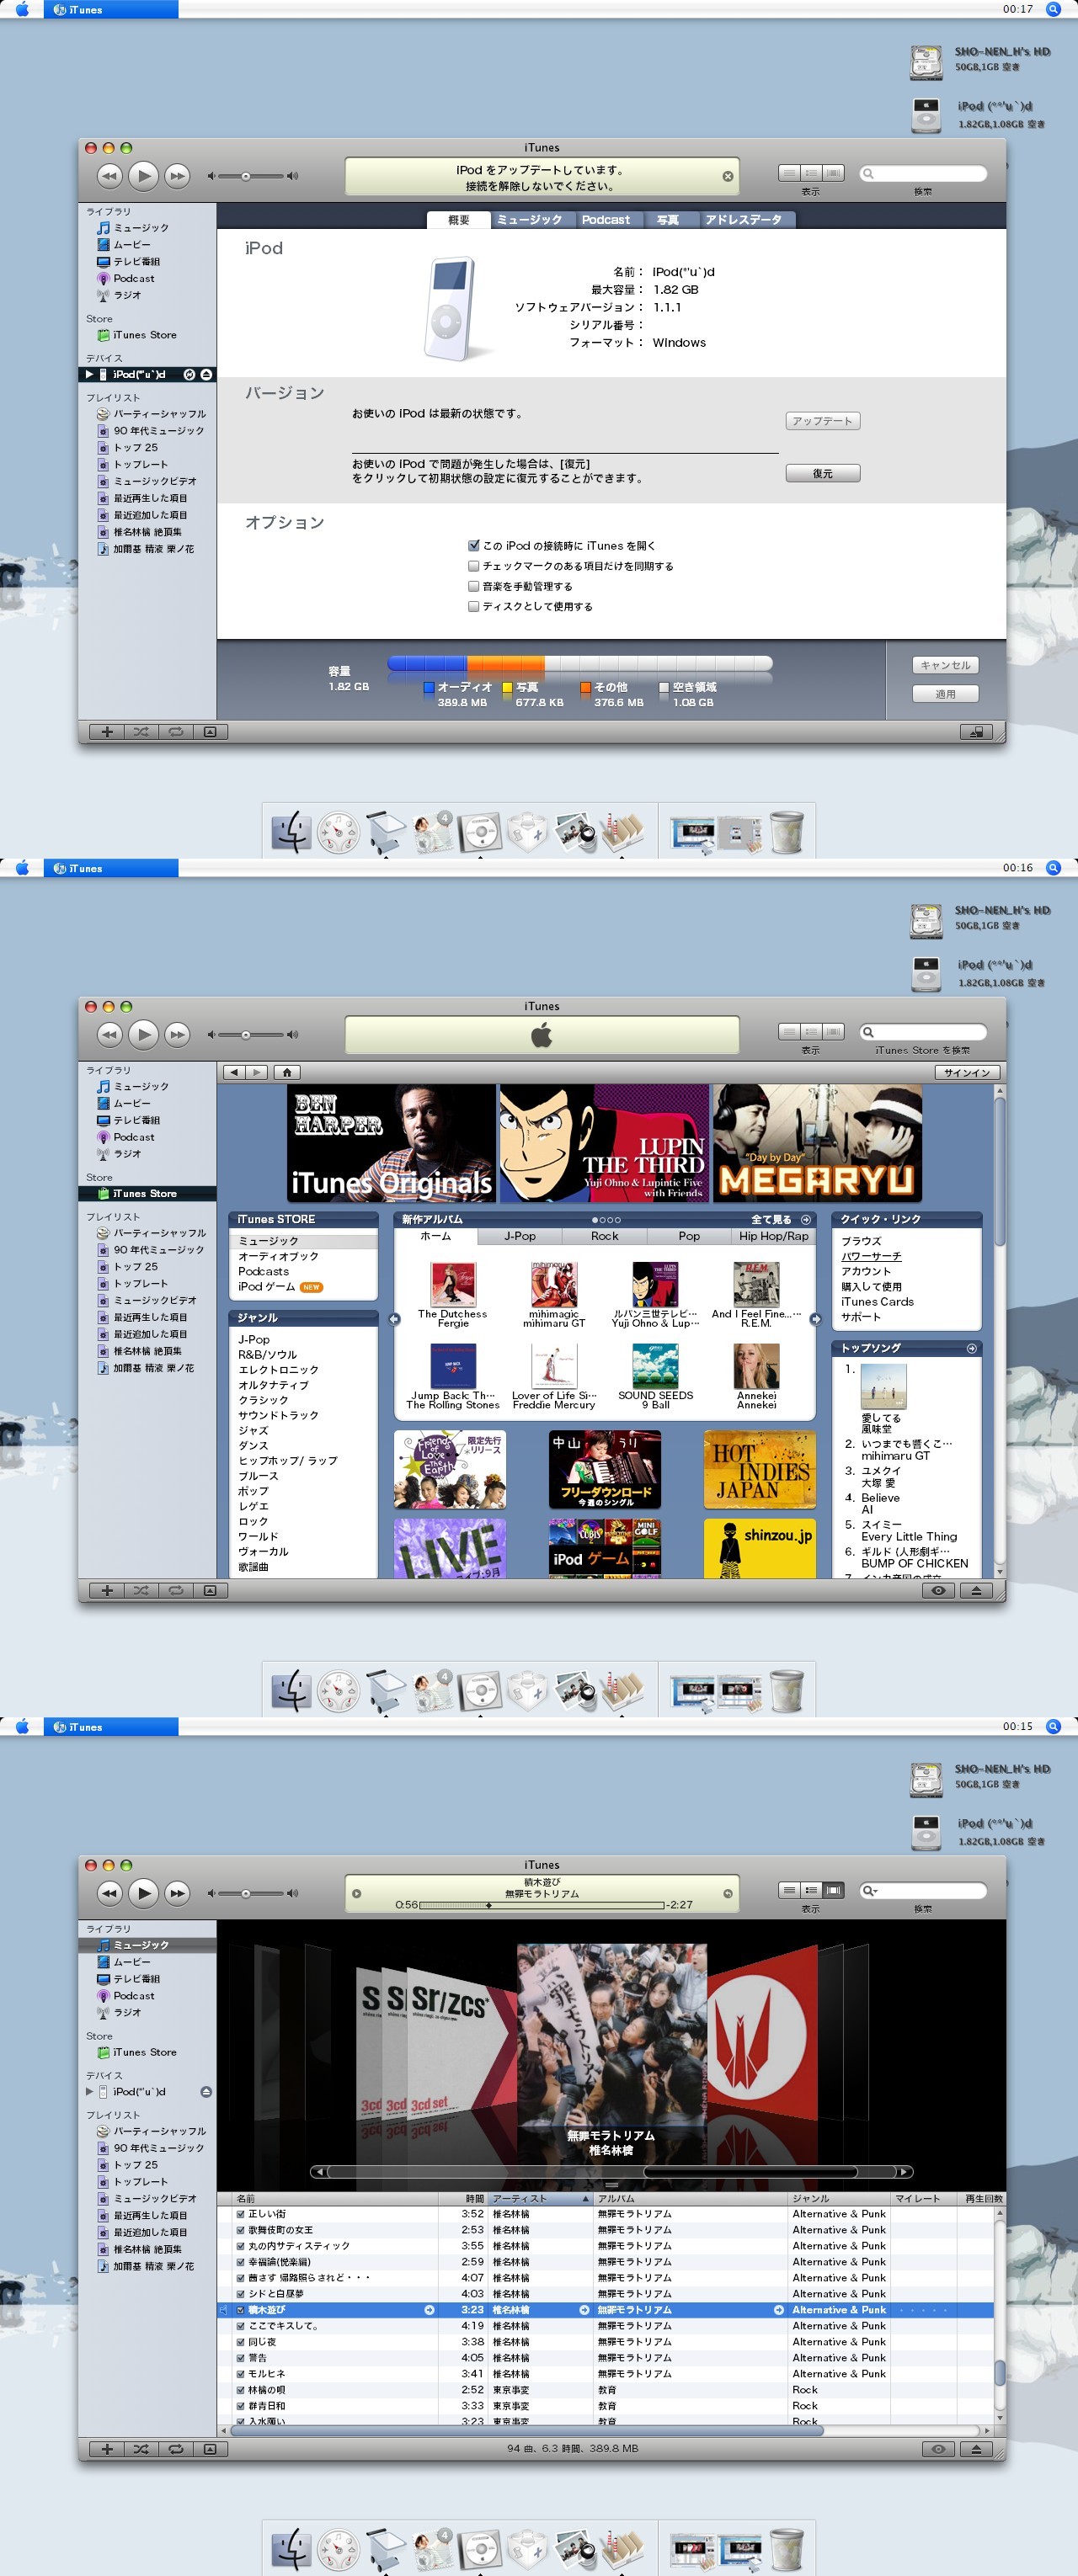The width and height of the screenshot is (1078, 2576).
Task: Expand トップソング list arrow
Action: pyautogui.click(x=971, y=1349)
